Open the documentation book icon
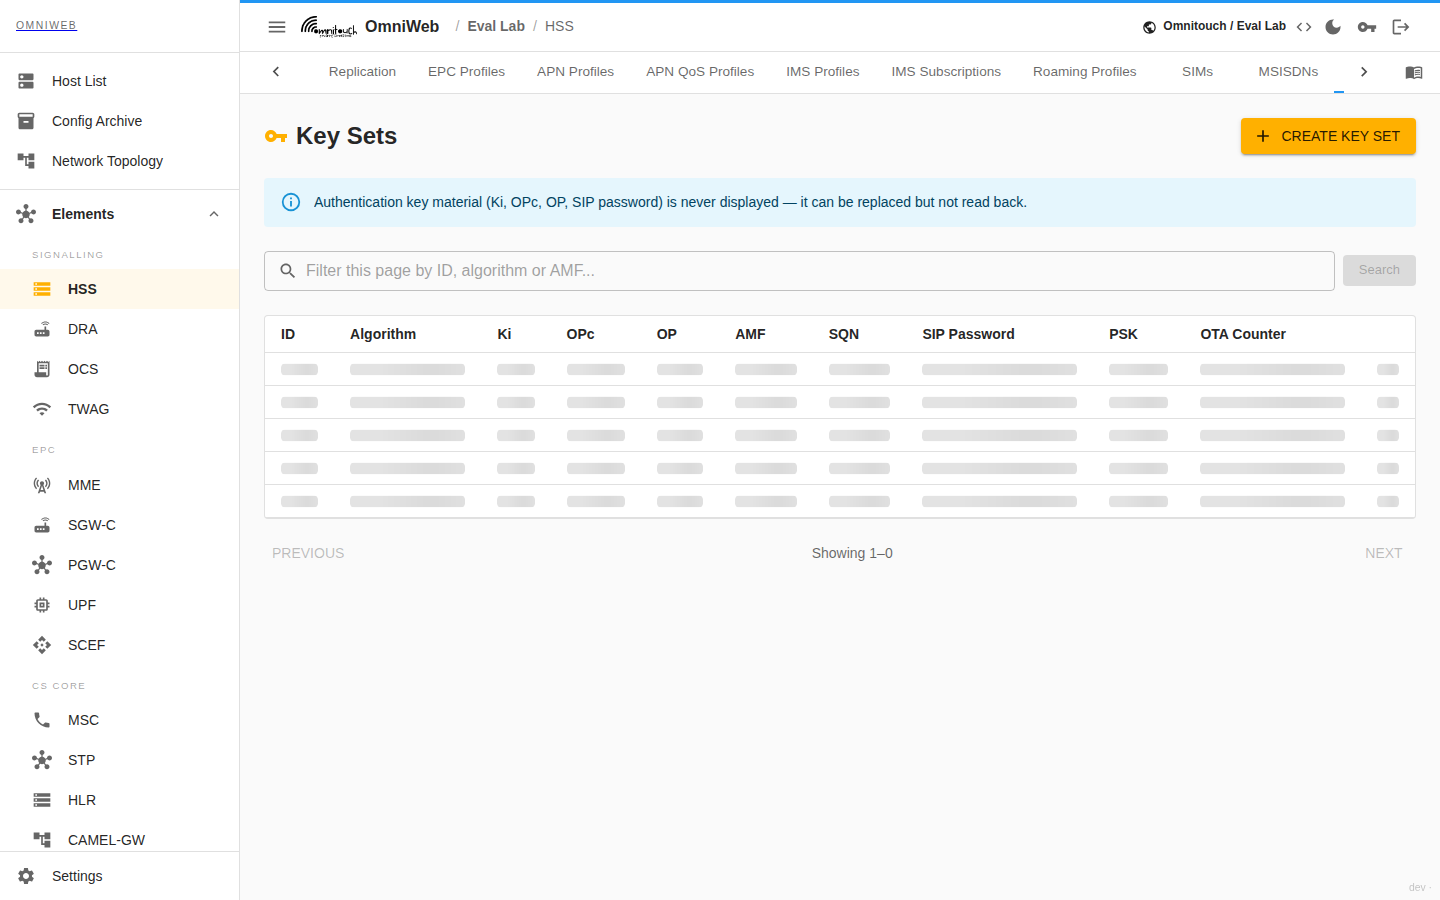1440x900 pixels. tap(1414, 72)
